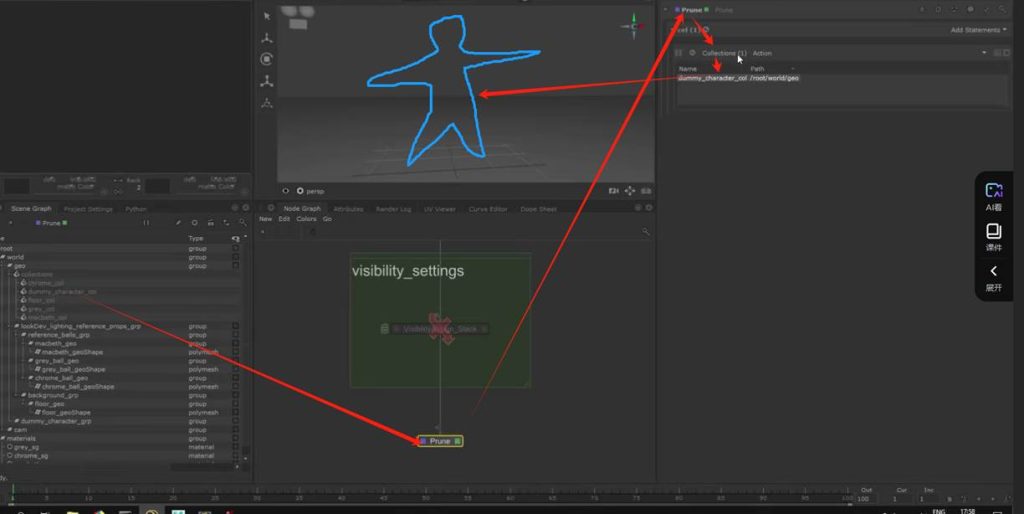Click the AI看 side panel icon
Image resolution: width=1024 pixels, height=514 pixels.
click(993, 195)
